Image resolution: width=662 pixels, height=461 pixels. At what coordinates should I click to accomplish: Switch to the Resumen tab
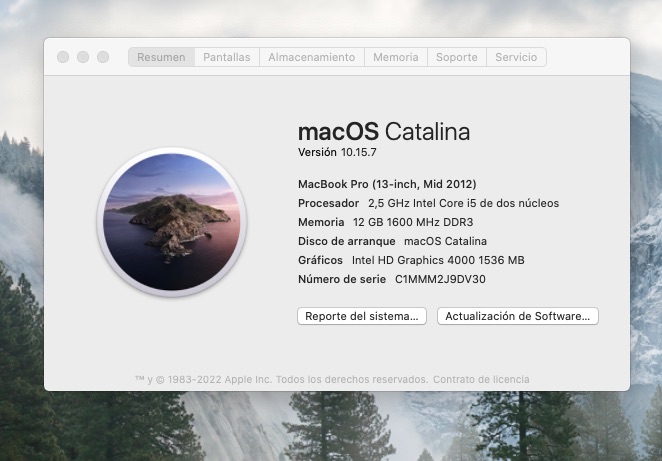(x=161, y=57)
